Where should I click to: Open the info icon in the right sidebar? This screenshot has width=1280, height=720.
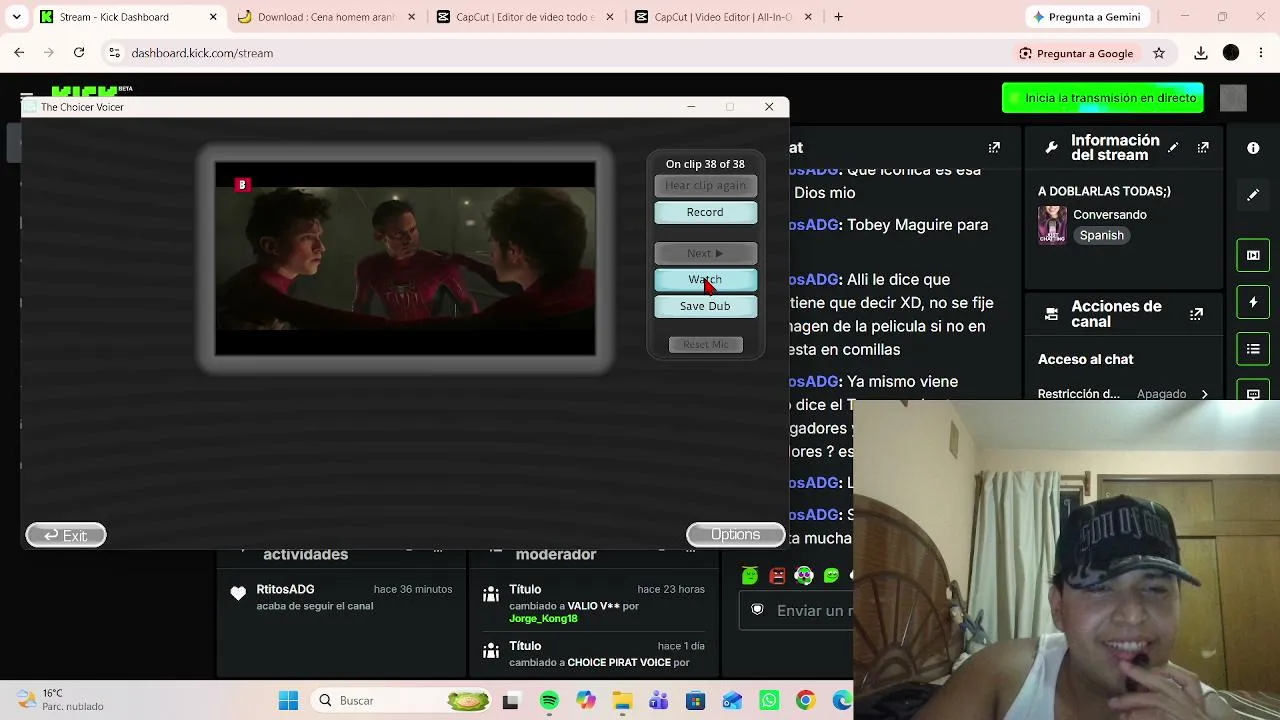[1253, 148]
